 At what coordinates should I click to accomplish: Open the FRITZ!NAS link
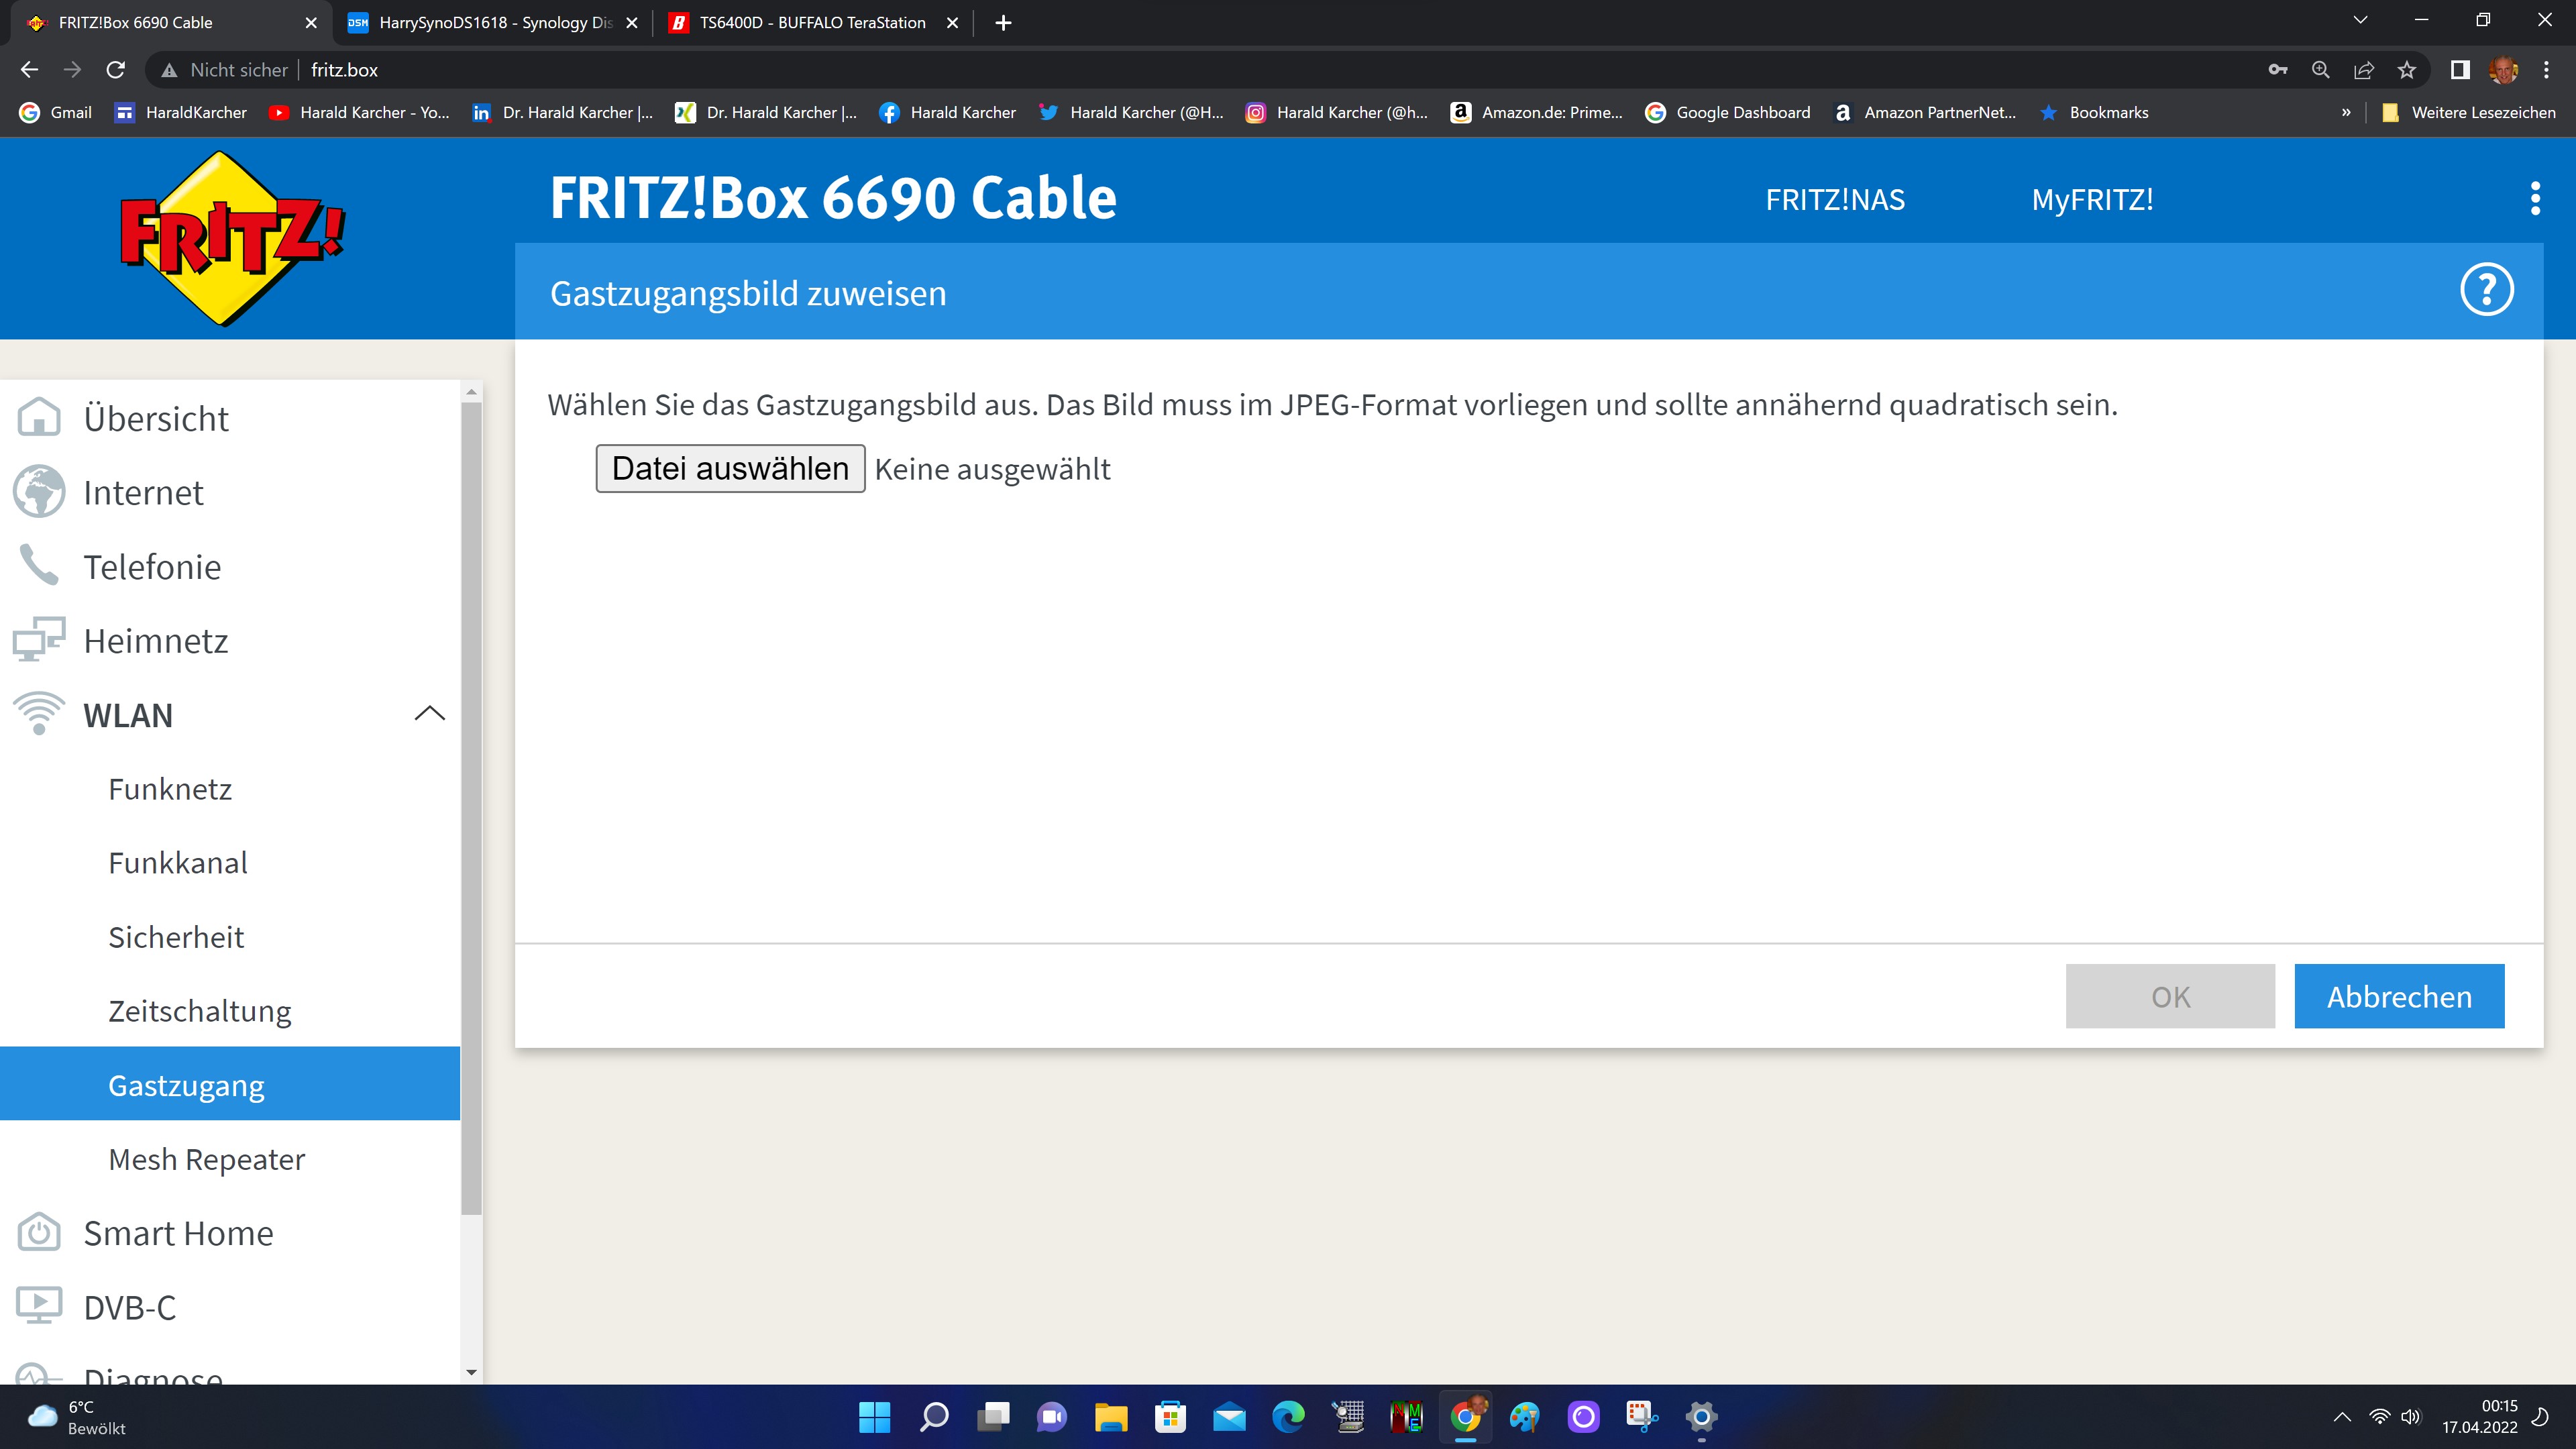(x=1835, y=199)
